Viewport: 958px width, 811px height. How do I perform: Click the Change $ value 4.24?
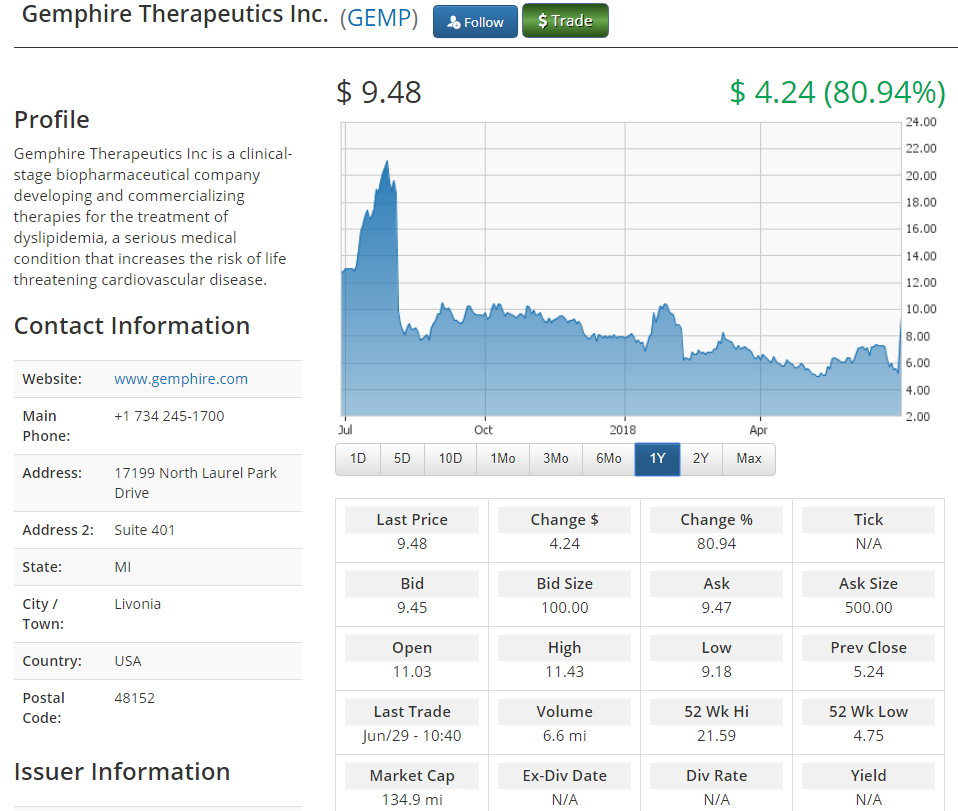tap(565, 543)
